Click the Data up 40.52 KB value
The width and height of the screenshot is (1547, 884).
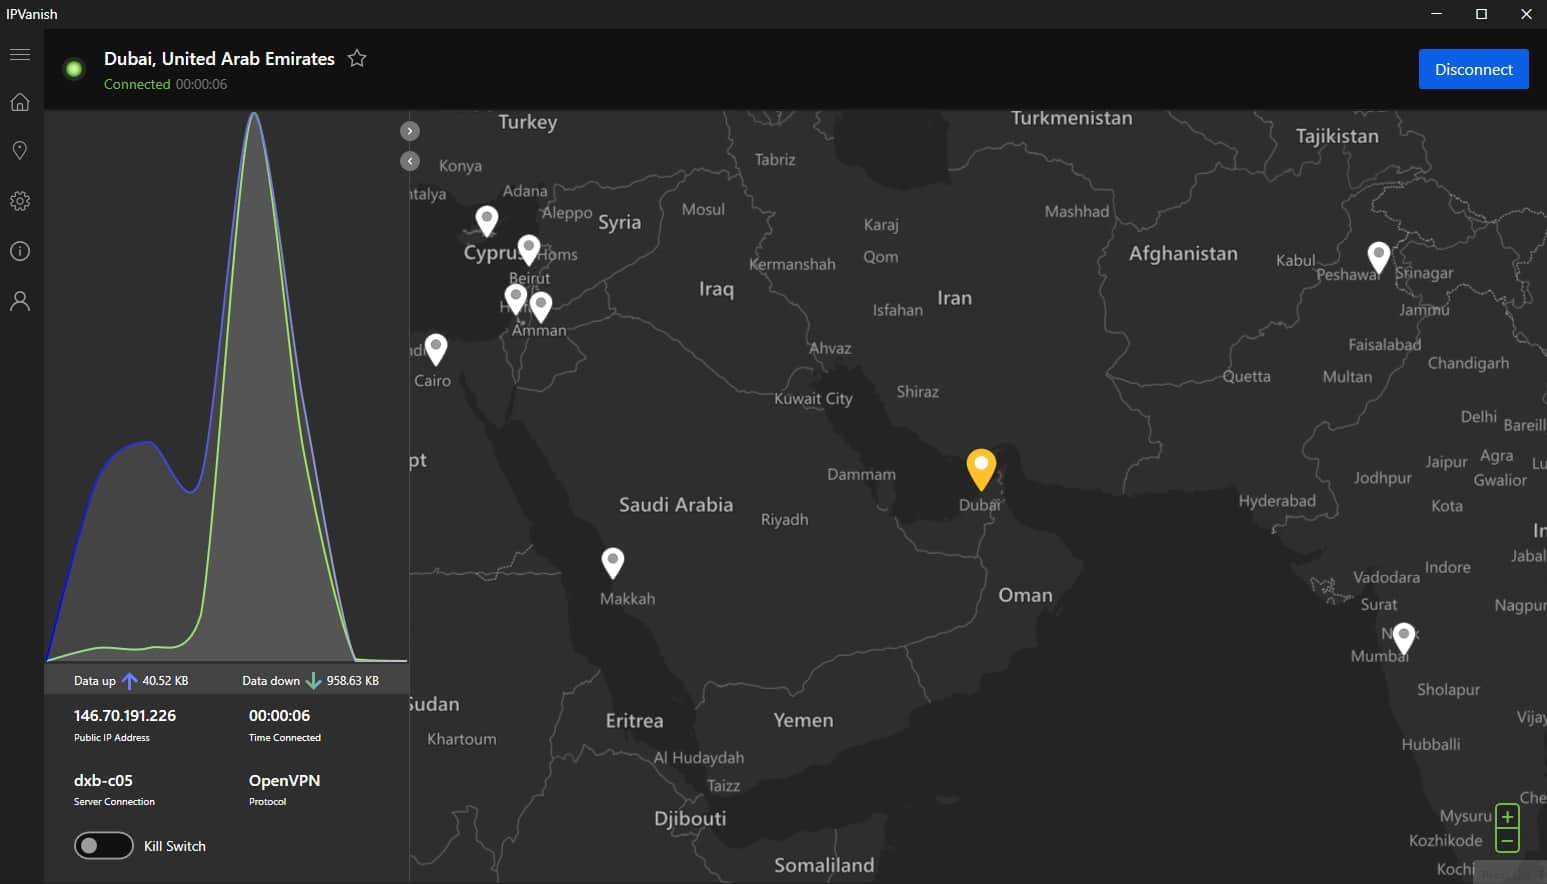[x=165, y=681]
